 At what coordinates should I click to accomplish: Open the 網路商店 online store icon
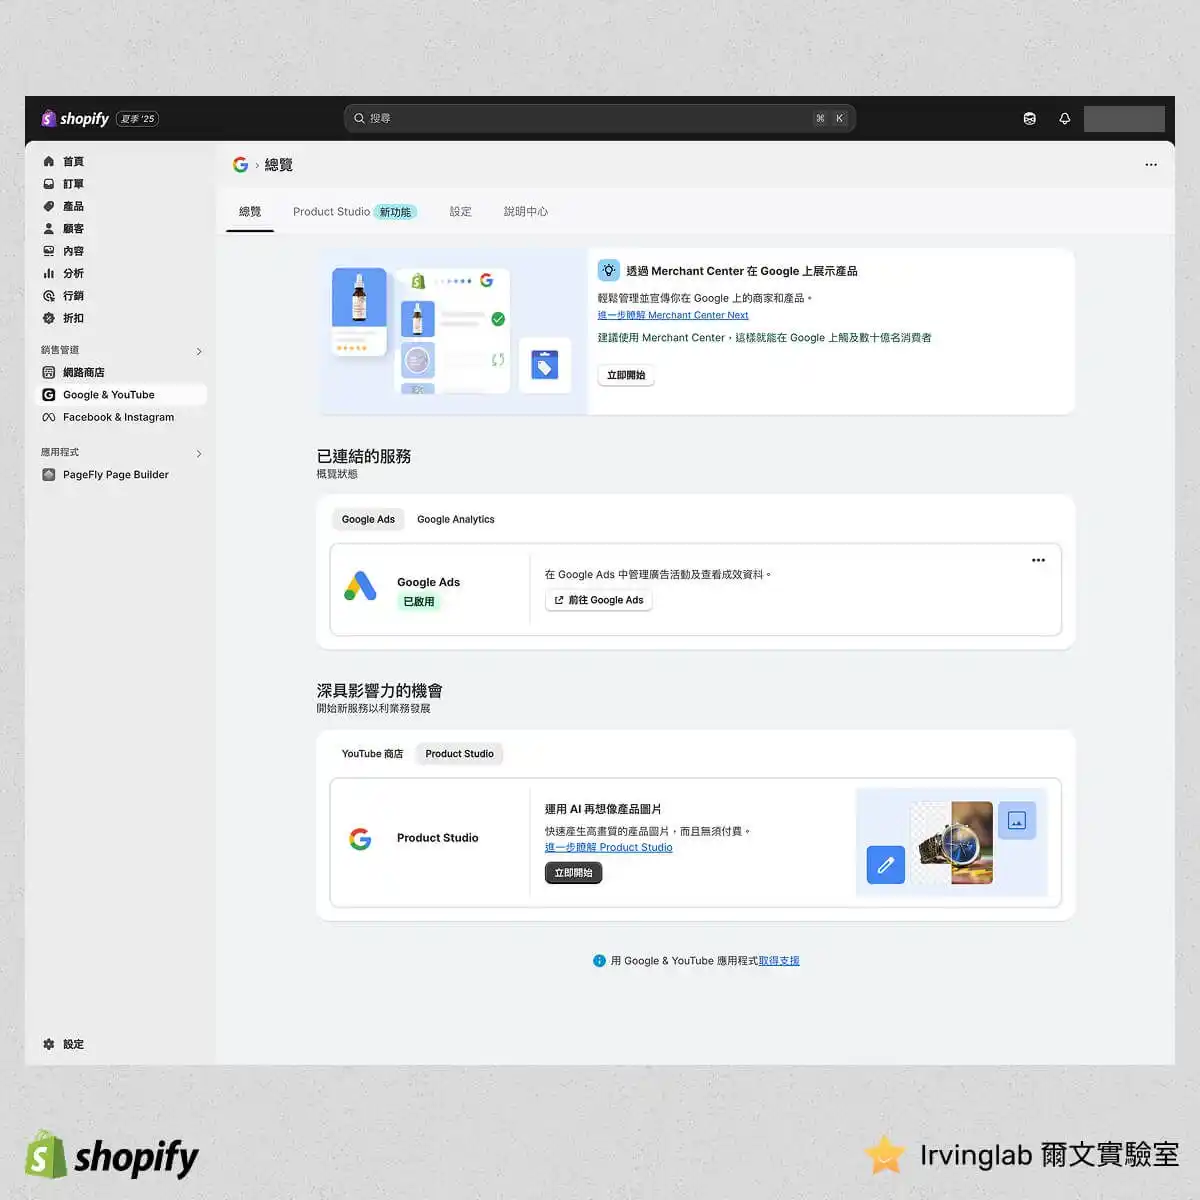click(x=49, y=372)
